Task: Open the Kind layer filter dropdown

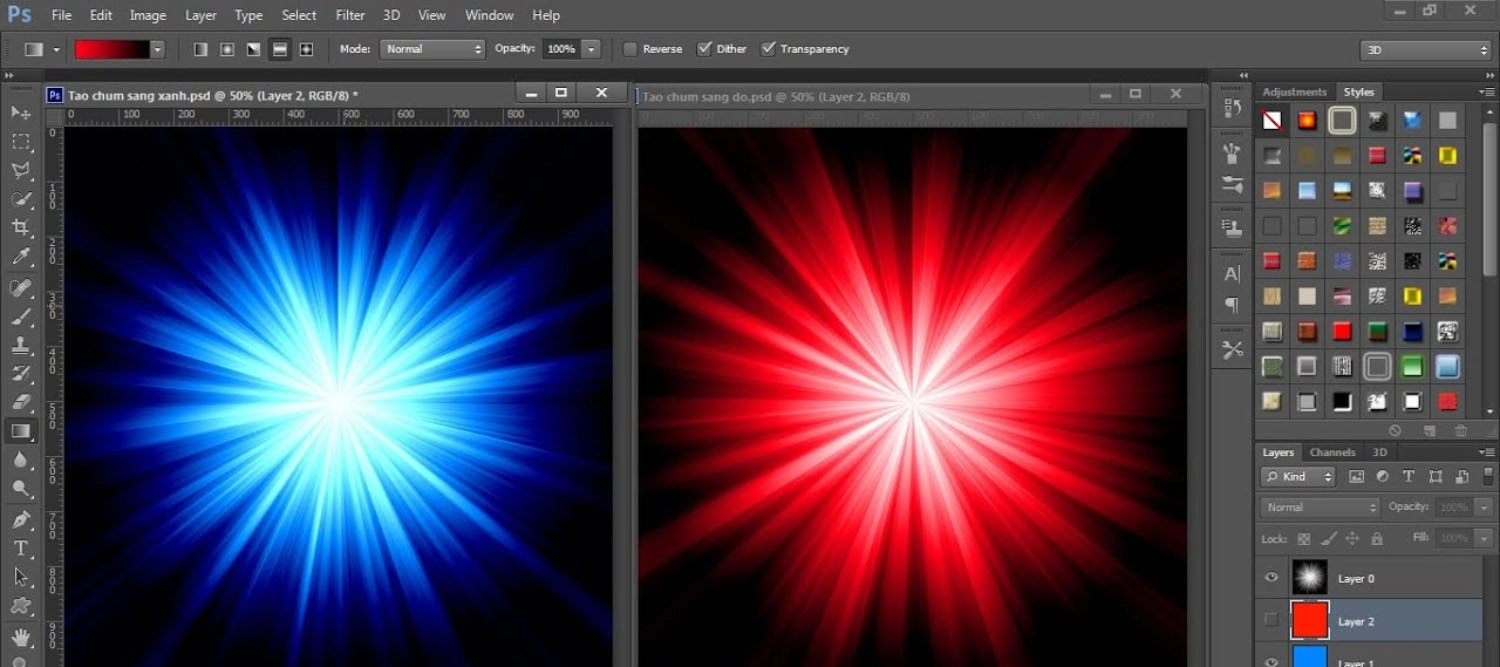Action: click(1298, 477)
